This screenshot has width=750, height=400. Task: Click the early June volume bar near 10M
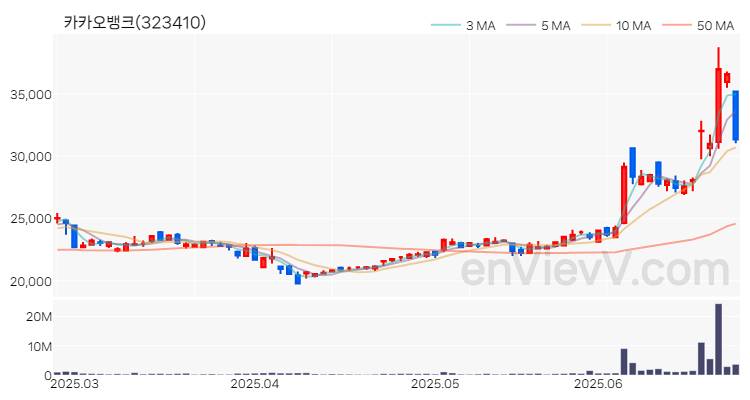click(624, 362)
